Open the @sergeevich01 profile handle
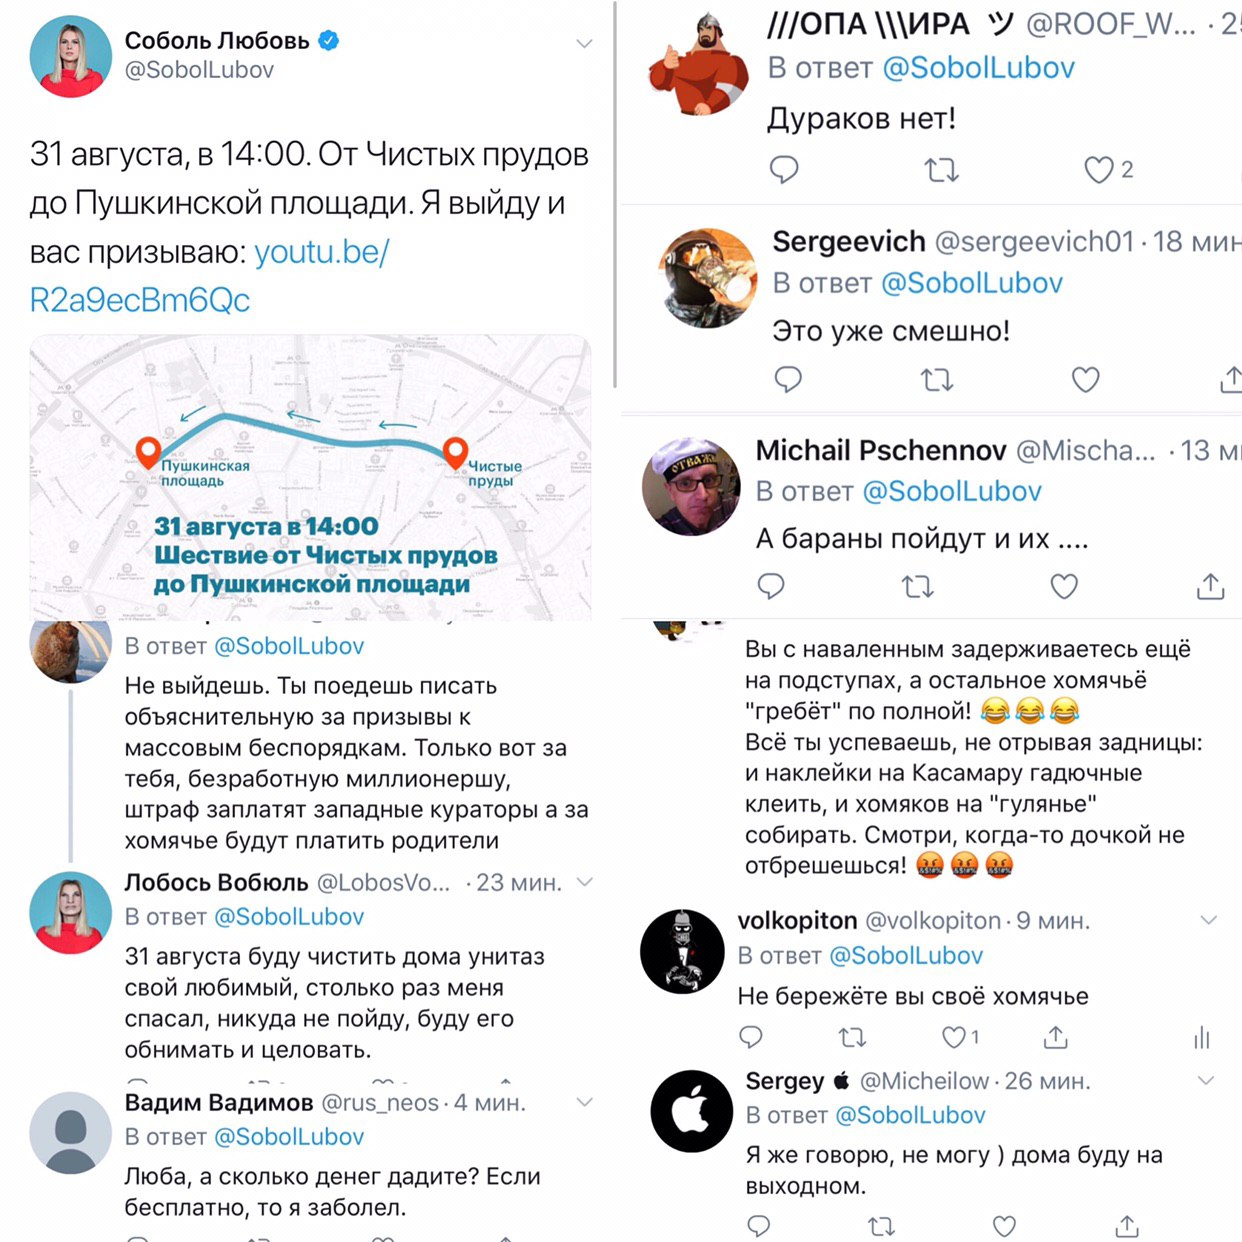 tap(1035, 242)
